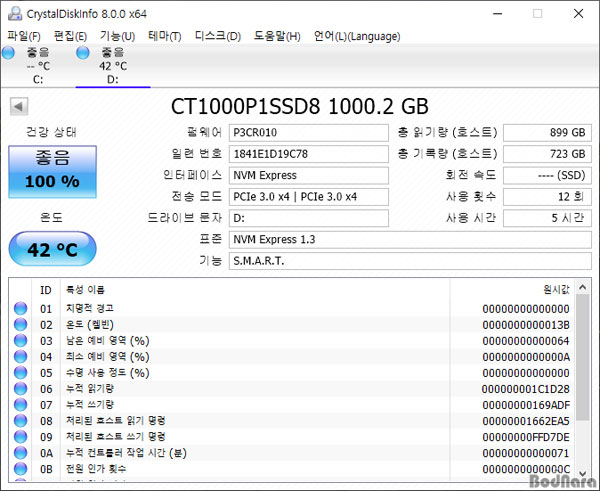Click the attribute list scroll down arrow
This screenshot has width=600, height=491.
583,473
